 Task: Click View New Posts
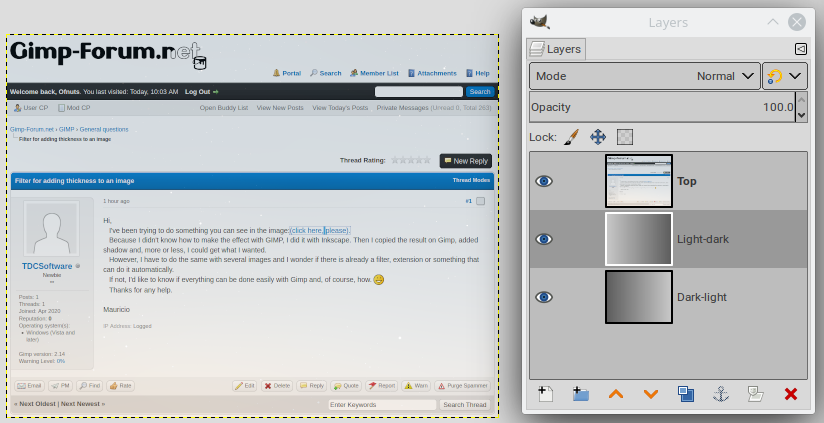(x=280, y=108)
